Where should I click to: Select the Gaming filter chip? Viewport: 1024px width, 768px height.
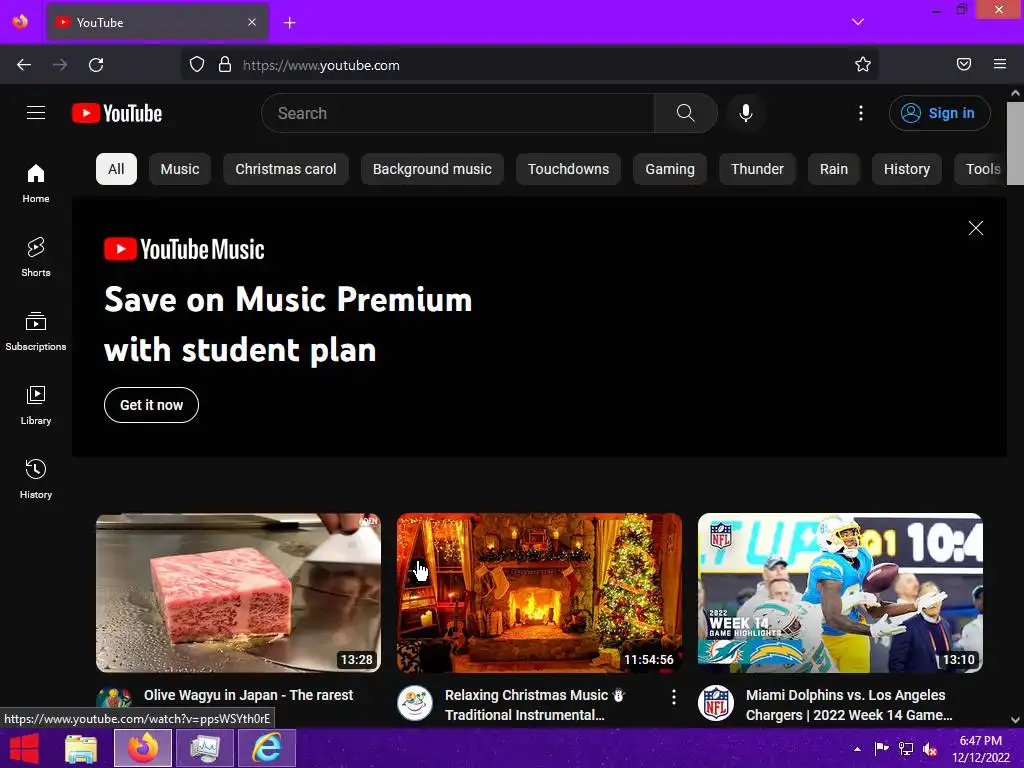(669, 169)
